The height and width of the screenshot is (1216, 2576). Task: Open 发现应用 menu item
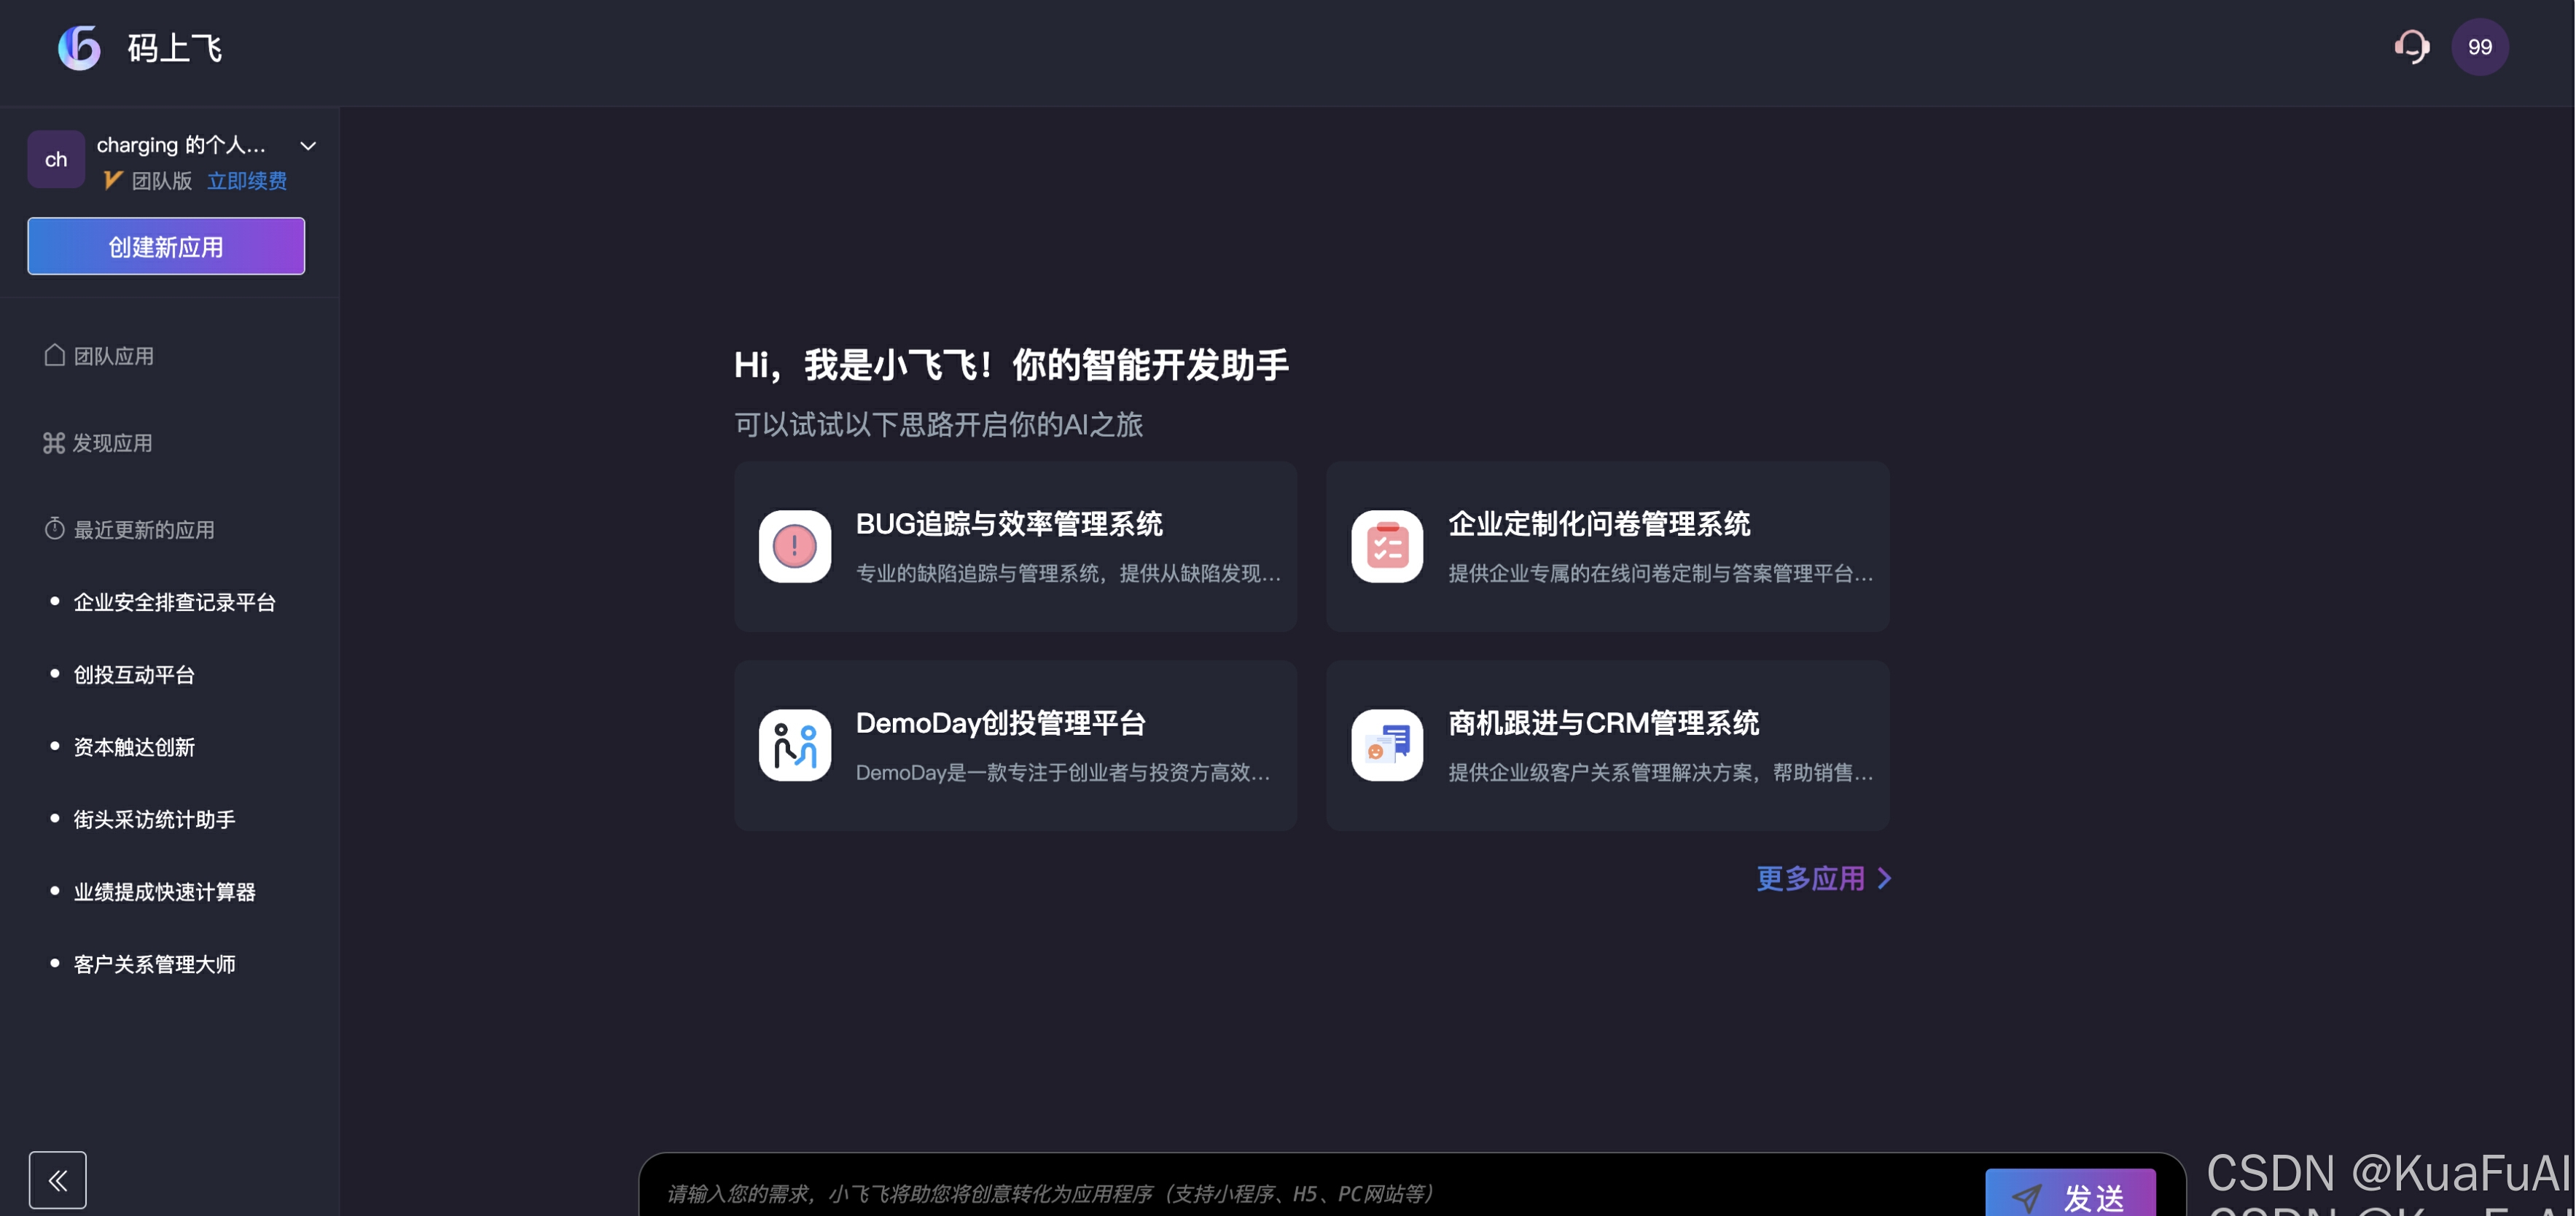click(98, 443)
